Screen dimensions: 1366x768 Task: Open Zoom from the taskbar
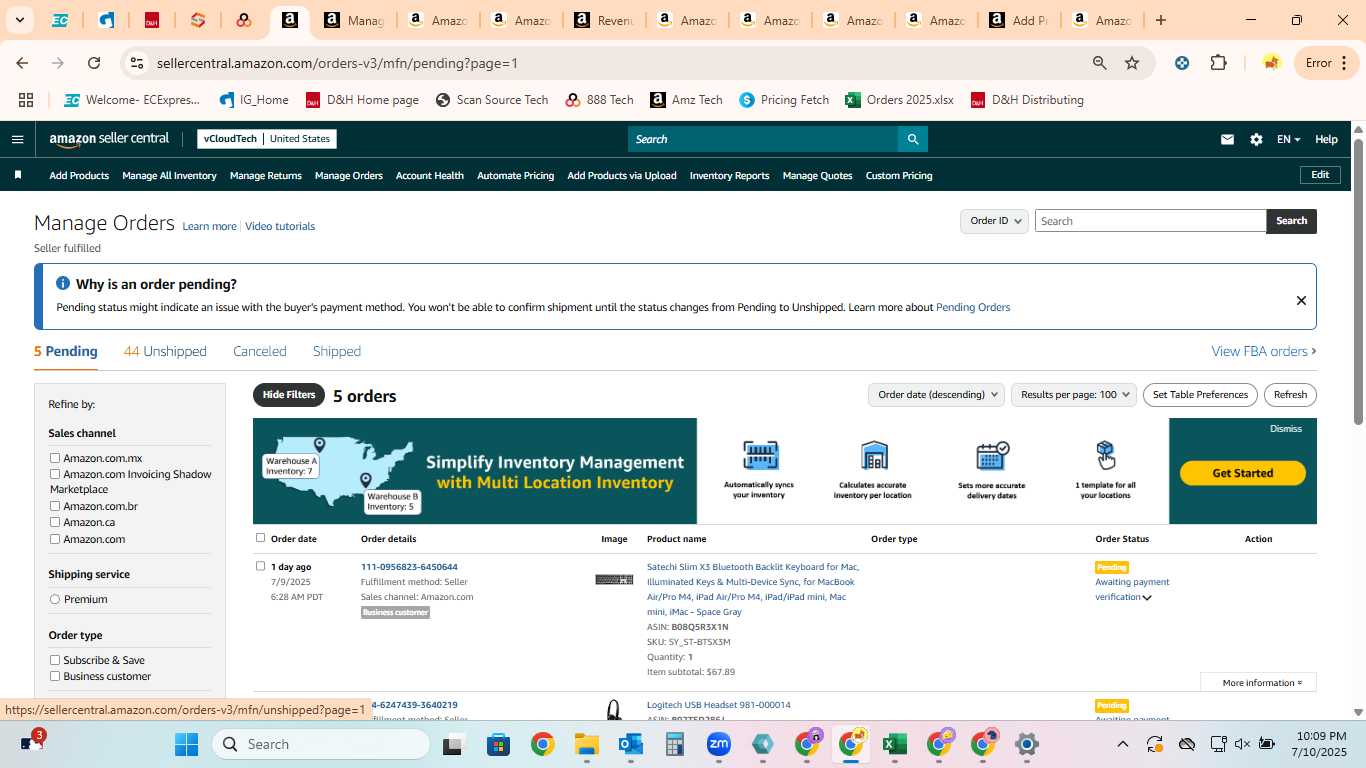point(718,744)
